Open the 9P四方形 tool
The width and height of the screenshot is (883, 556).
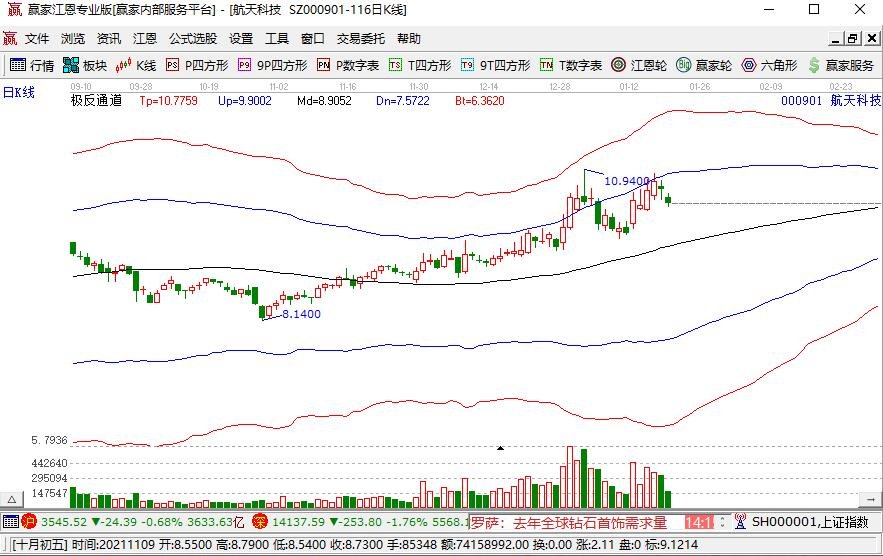point(273,65)
